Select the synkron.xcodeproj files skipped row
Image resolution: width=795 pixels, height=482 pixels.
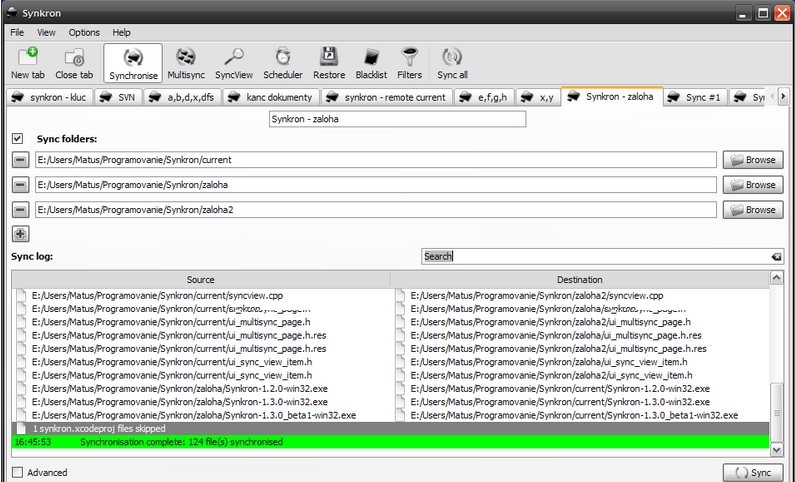390,429
